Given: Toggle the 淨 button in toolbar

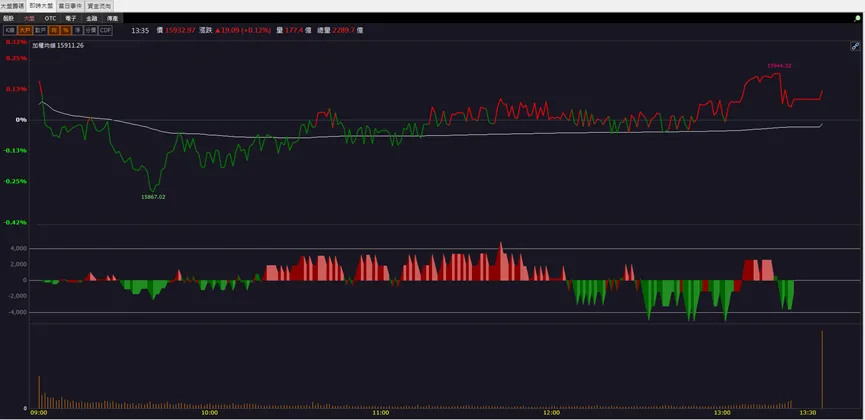Looking at the screenshot, I should click(x=78, y=30).
